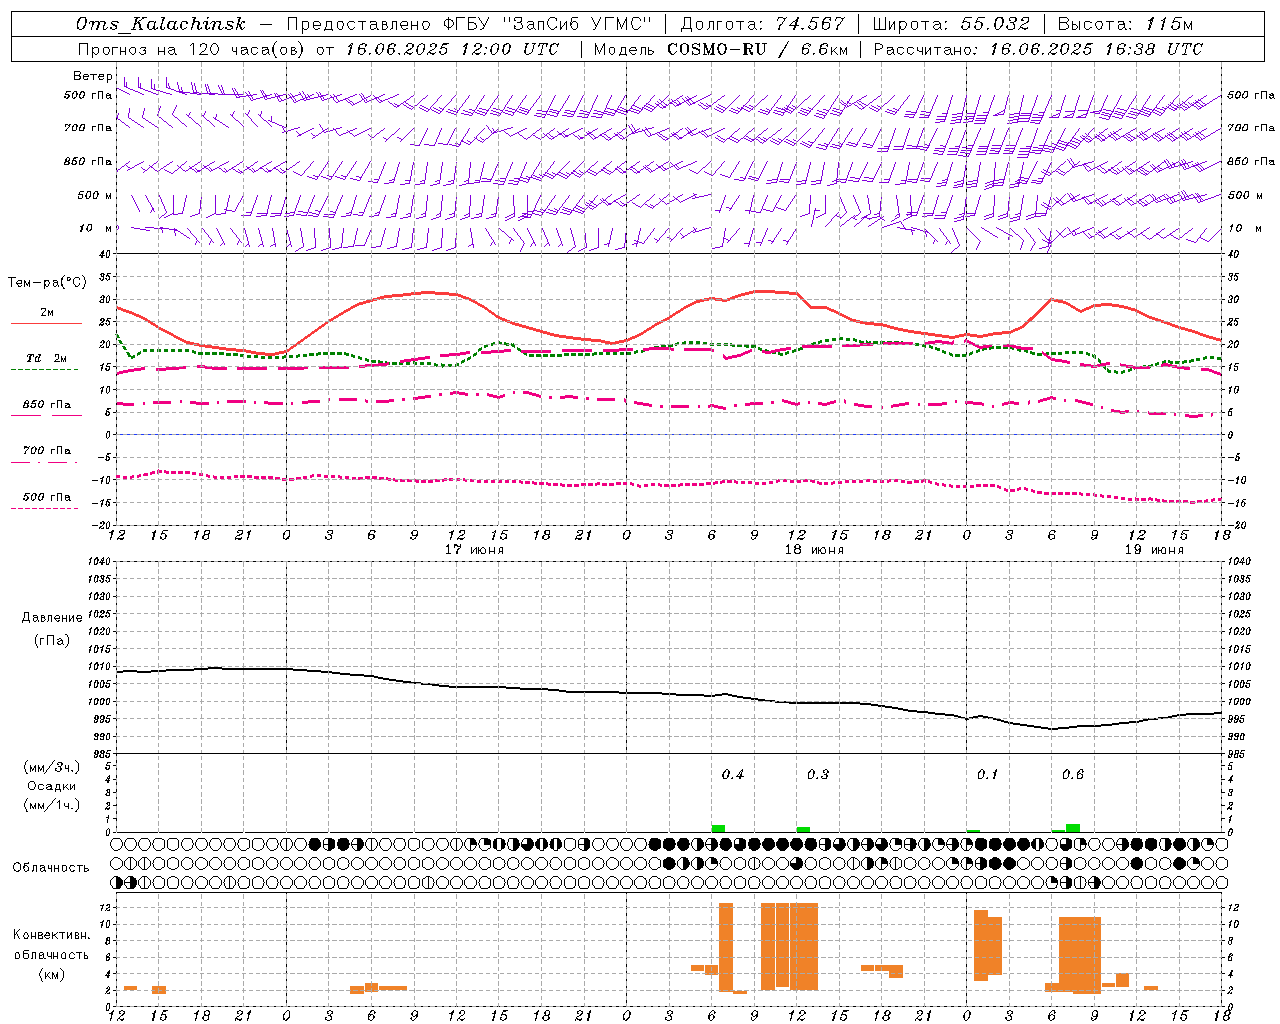This screenshot has width=1280, height=1024.
Task: Select the 0.6 precipitation amount value
Action: pyautogui.click(x=1073, y=774)
